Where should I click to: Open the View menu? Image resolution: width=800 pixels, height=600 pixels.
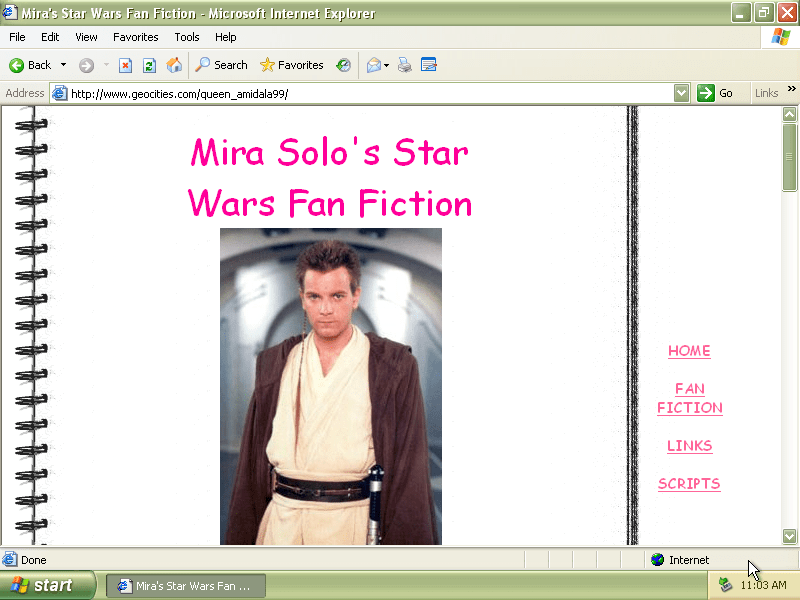pos(86,37)
